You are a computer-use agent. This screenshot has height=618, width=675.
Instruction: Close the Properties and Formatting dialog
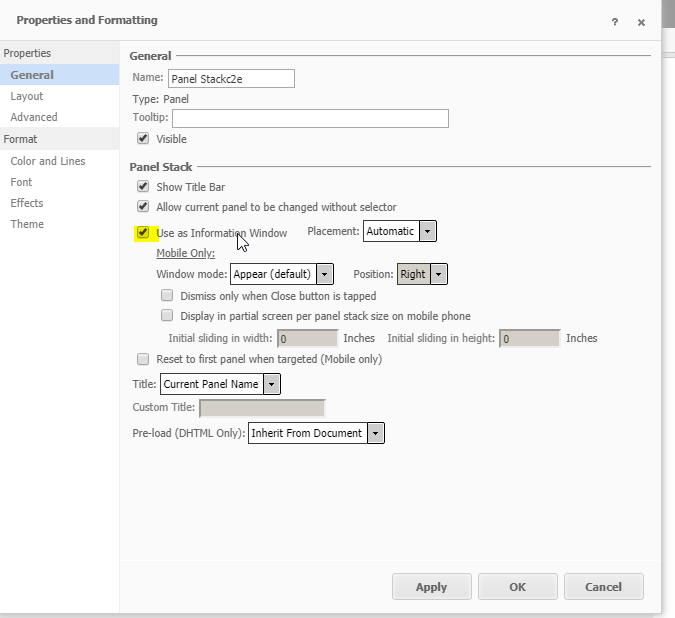pos(641,22)
